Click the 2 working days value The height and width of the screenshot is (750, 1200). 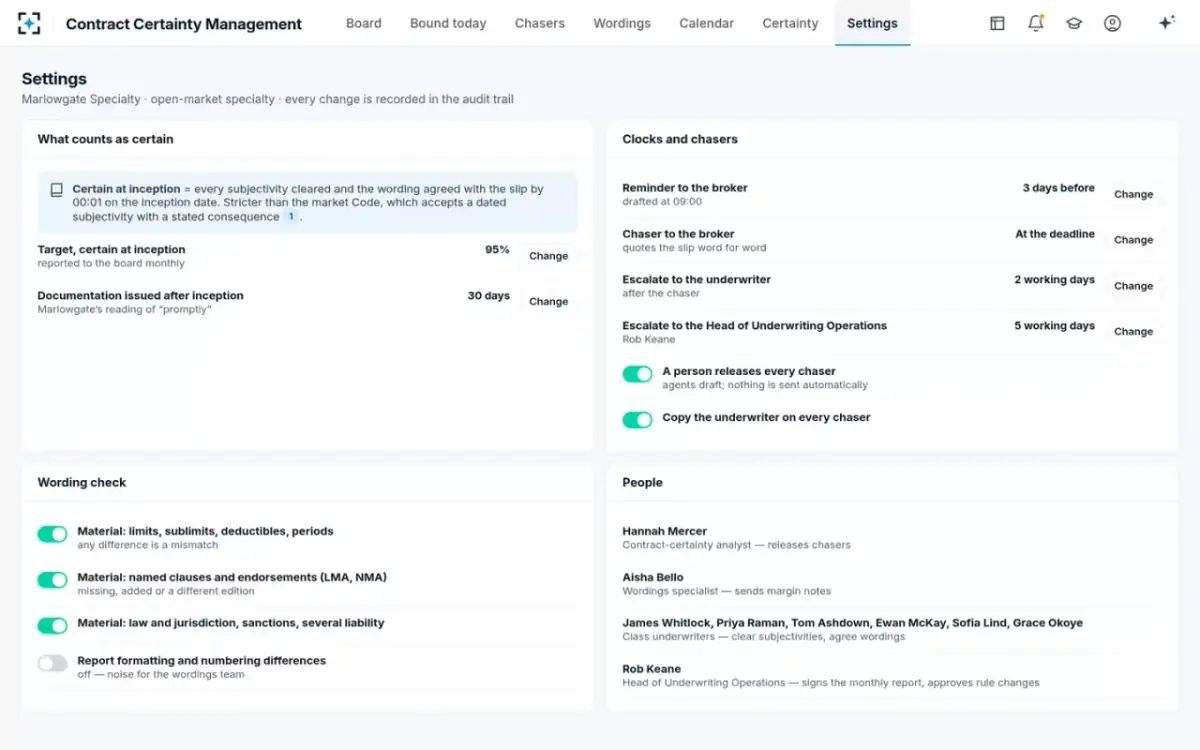point(1055,280)
